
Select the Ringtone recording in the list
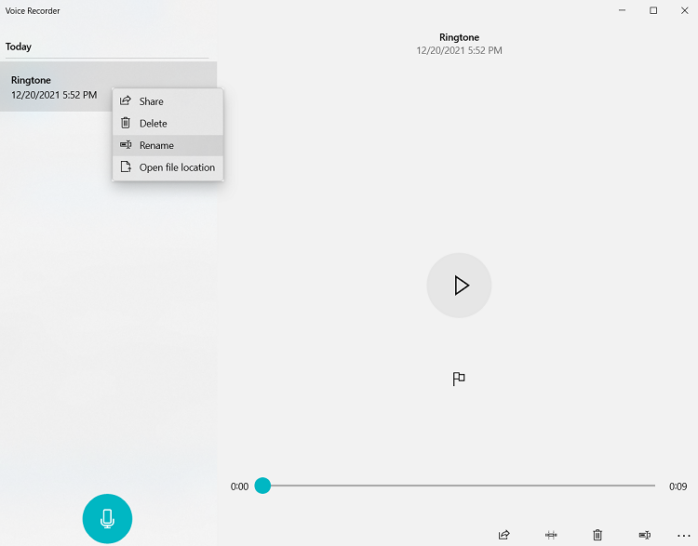tap(108, 87)
